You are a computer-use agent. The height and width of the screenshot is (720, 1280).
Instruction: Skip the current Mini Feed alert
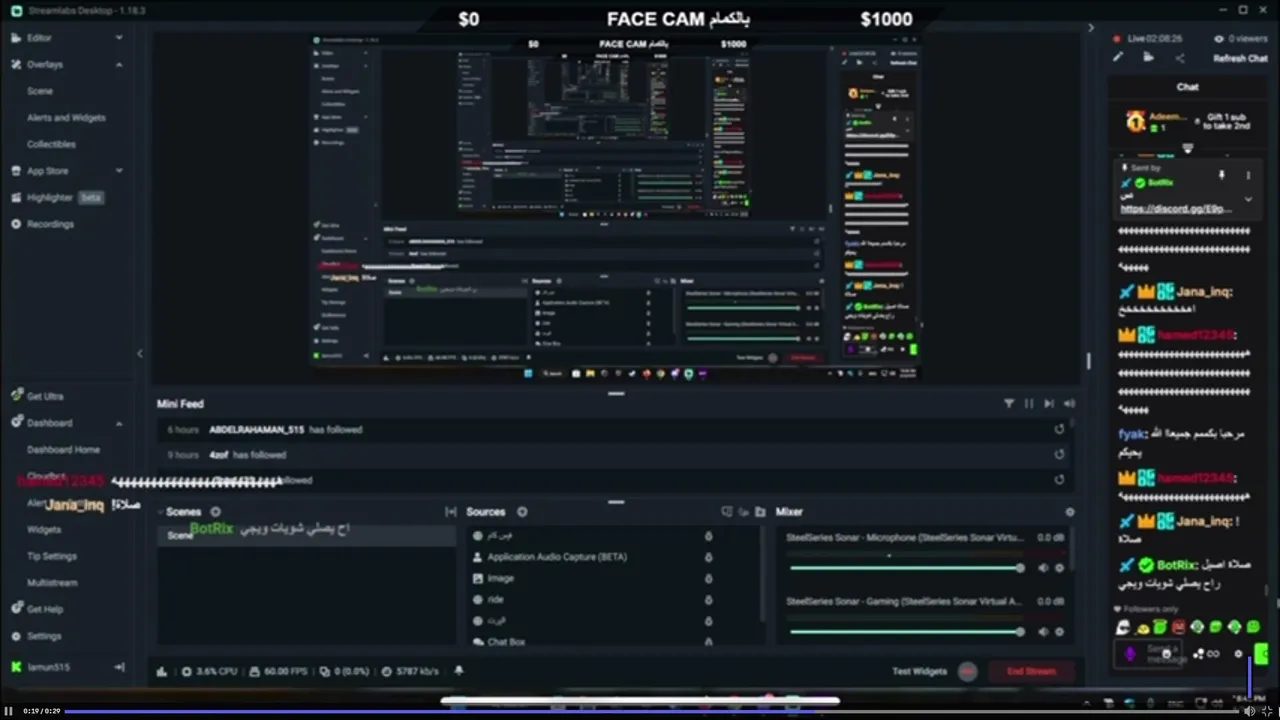1048,404
